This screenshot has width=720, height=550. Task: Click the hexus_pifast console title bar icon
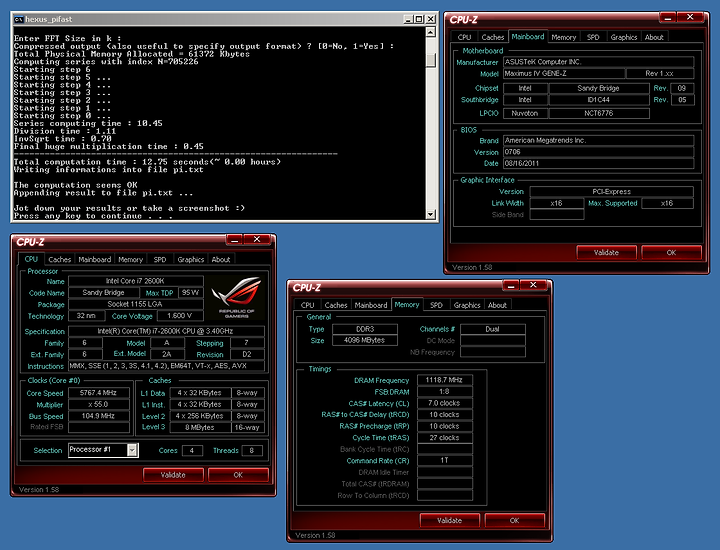click(18, 19)
